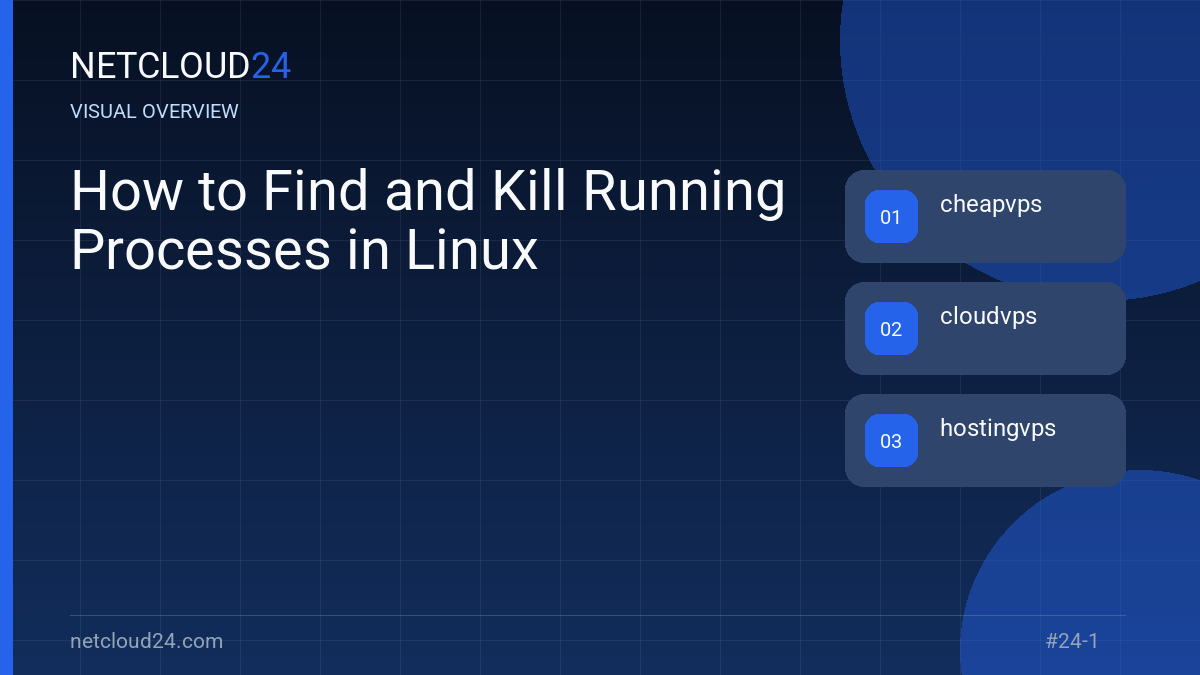Click the #24-1 slide number
The image size is (1200, 675).
tap(1072, 641)
